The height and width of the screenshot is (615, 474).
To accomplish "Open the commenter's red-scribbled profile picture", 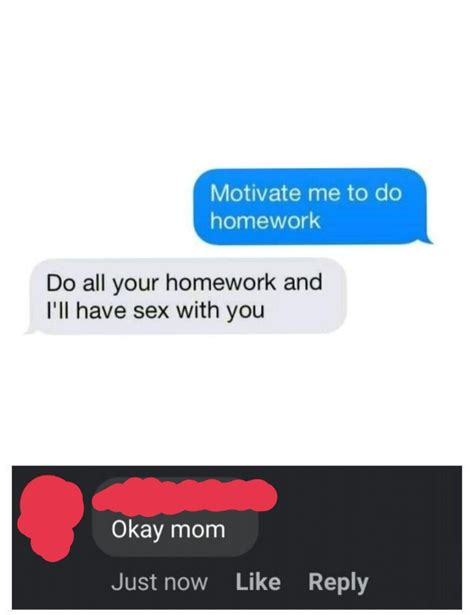I will pos(49,517).
